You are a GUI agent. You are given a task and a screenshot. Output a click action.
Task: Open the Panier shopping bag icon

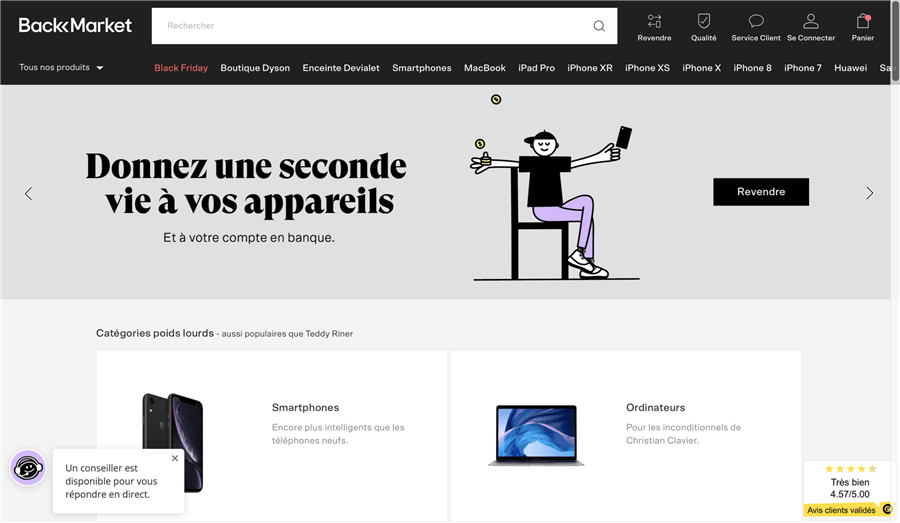(863, 21)
